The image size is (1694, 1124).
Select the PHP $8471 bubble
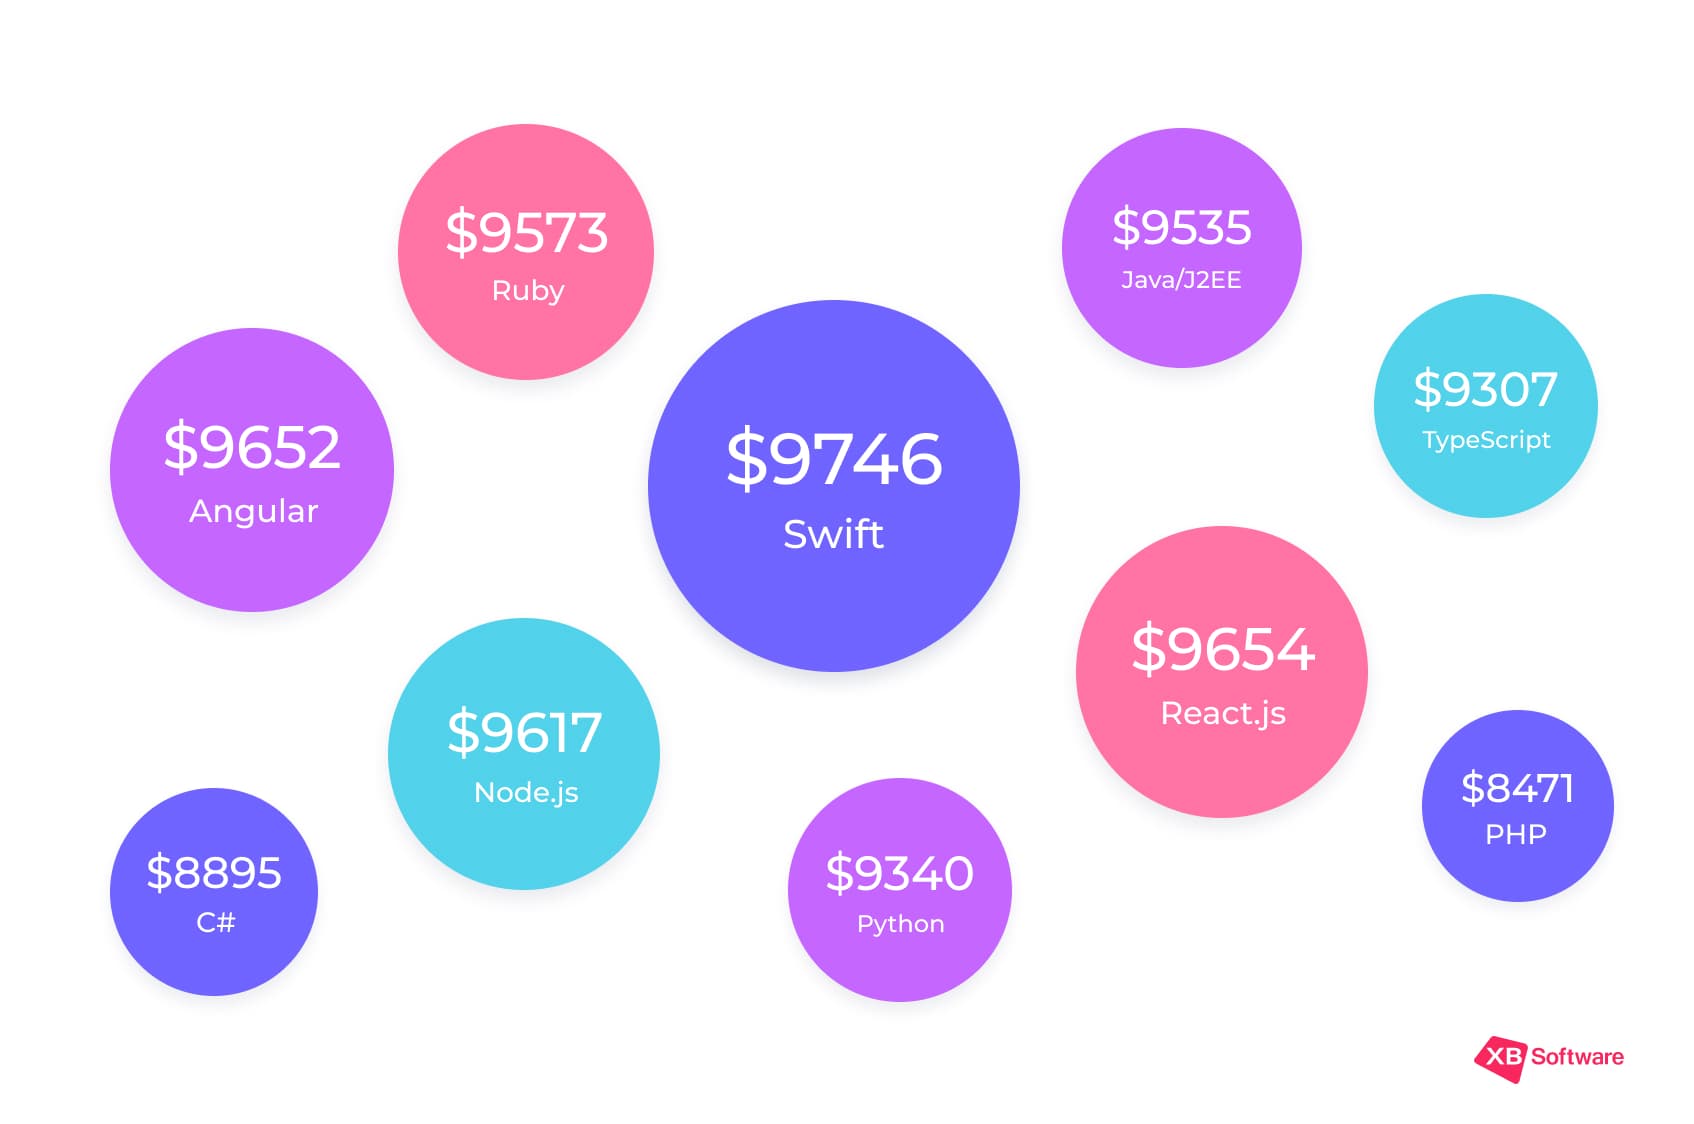[1517, 806]
